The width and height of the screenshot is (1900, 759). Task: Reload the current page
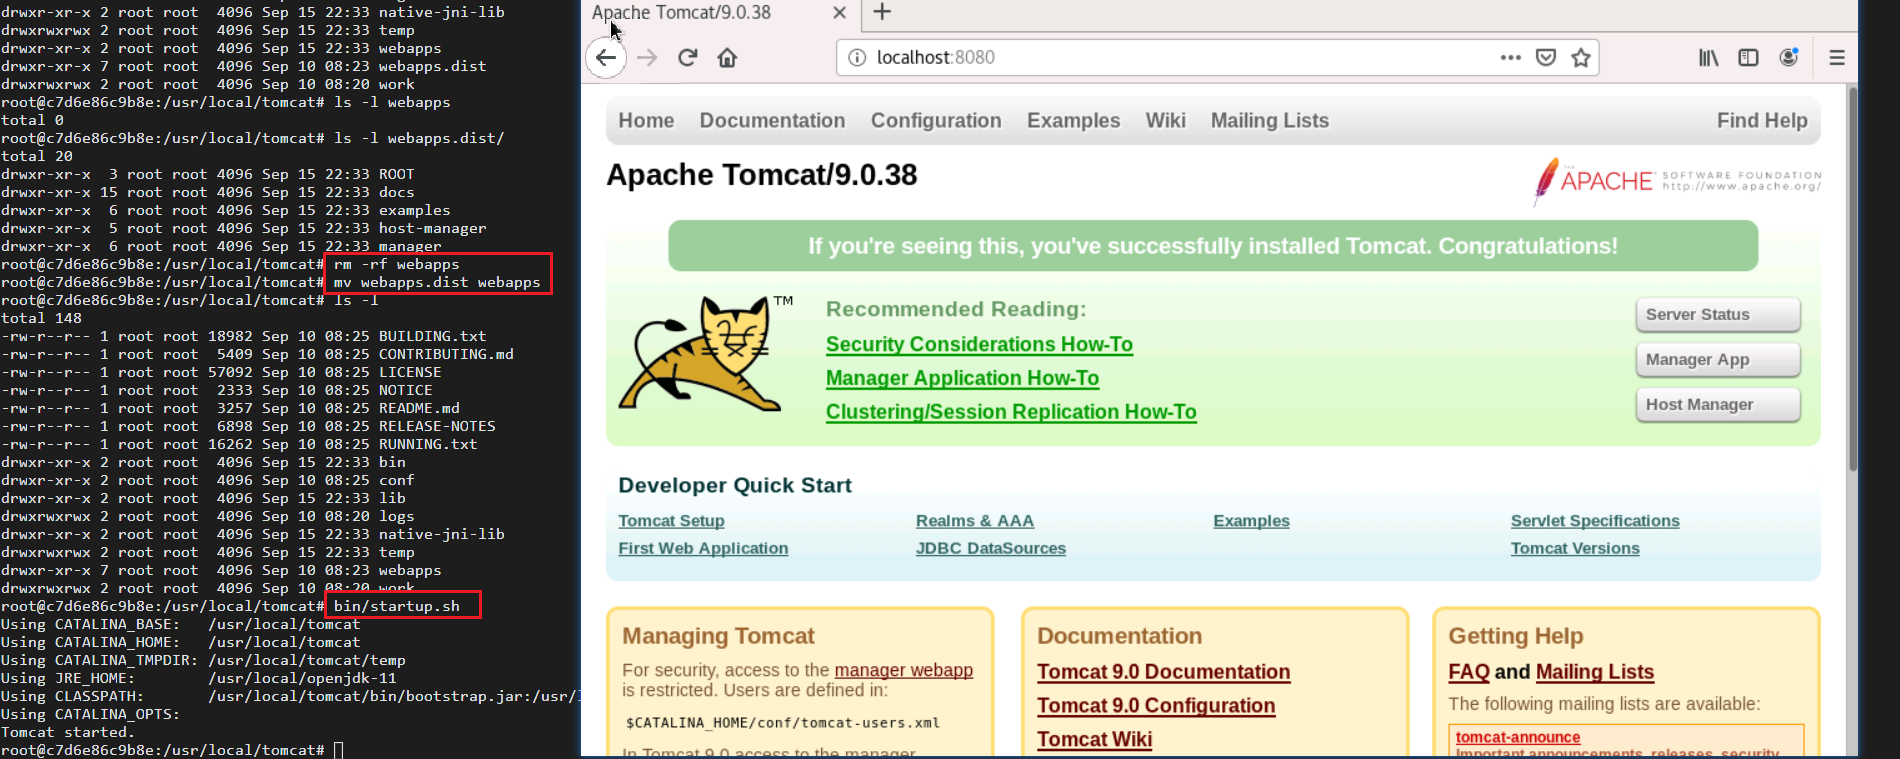point(687,58)
